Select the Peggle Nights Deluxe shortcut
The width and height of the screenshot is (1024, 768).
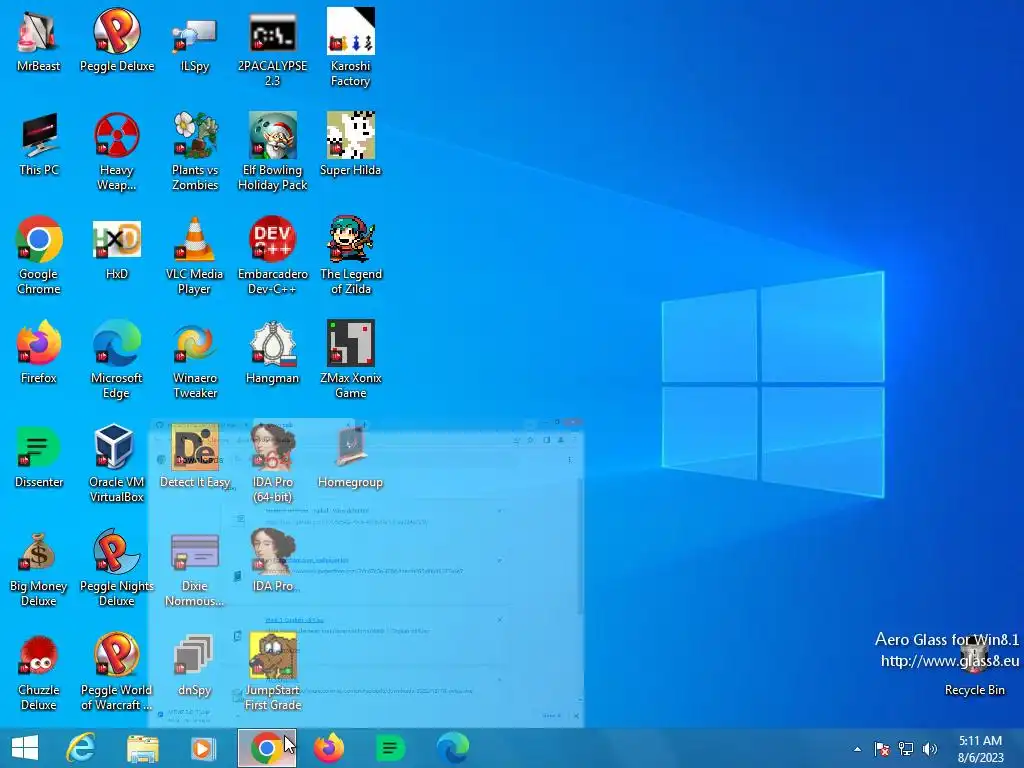click(117, 567)
